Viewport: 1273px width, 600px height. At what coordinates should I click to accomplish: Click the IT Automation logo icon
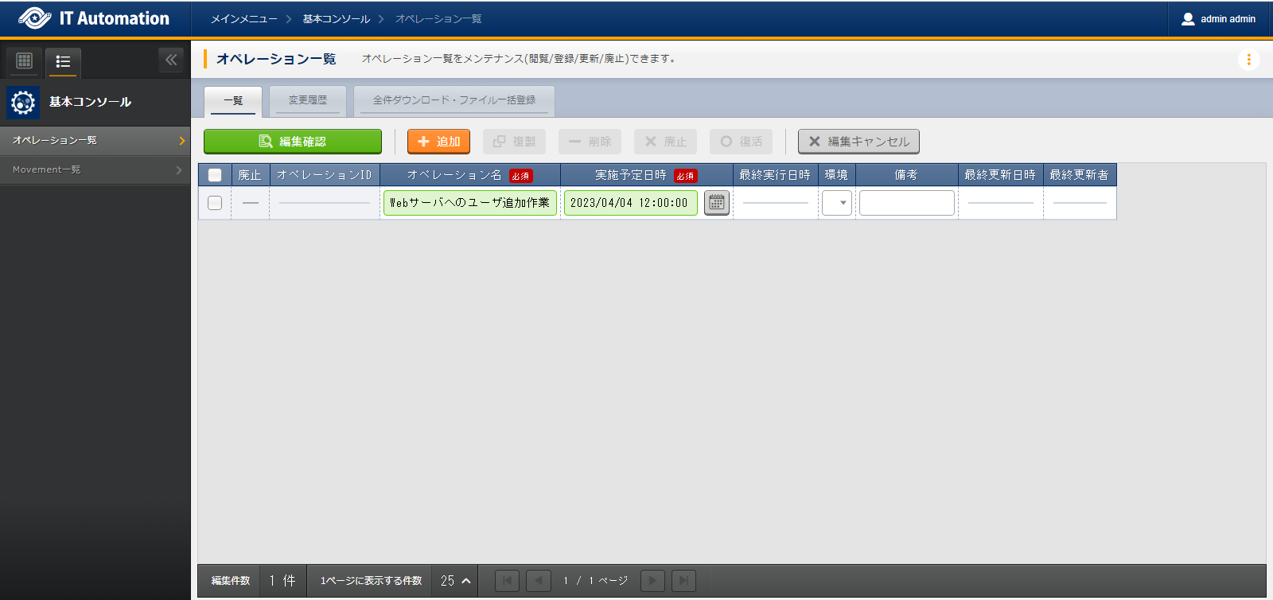[37, 17]
